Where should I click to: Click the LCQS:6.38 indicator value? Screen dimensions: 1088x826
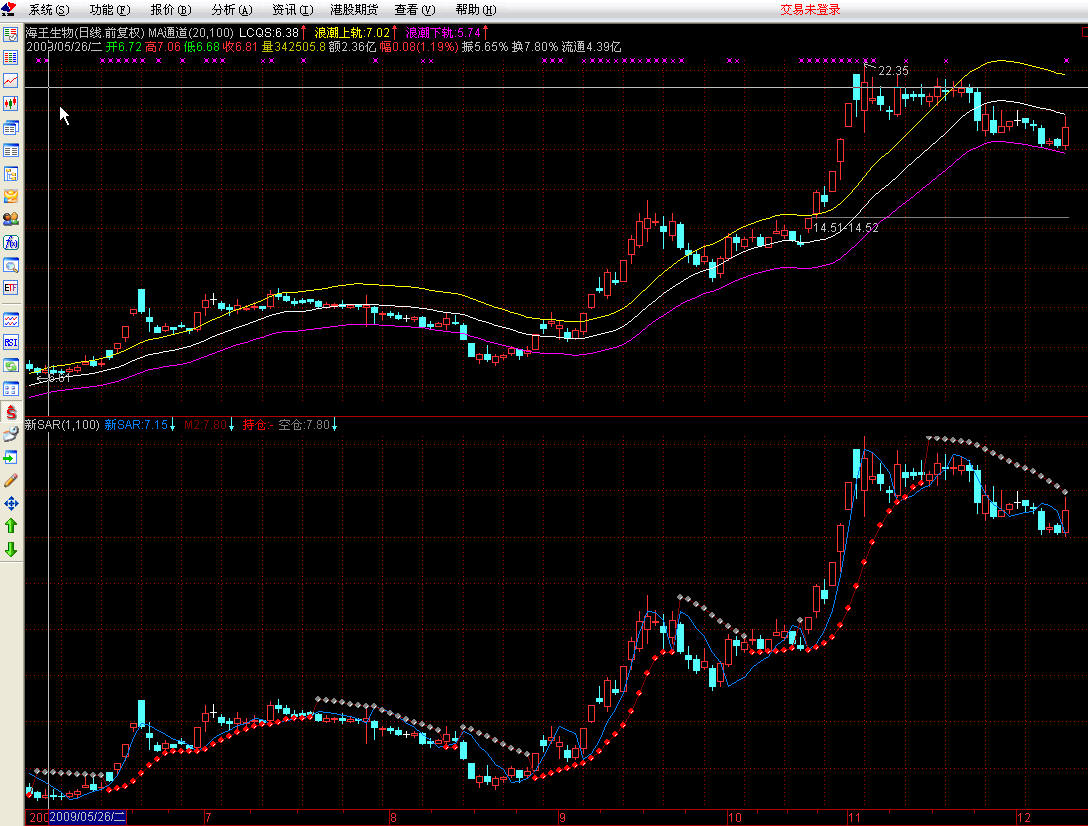[x=269, y=33]
